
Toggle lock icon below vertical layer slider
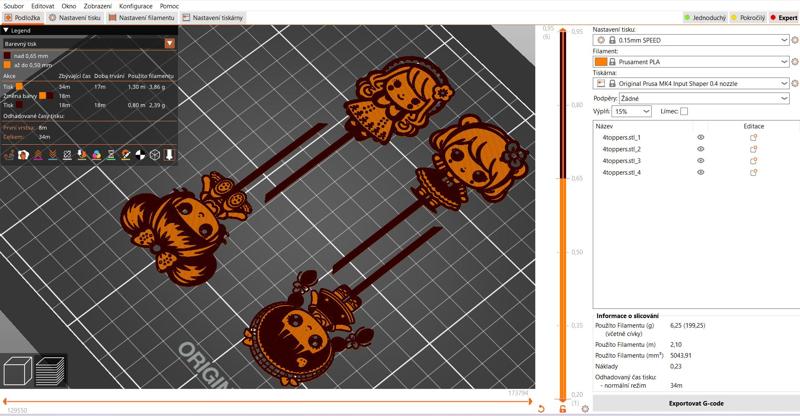563,408
